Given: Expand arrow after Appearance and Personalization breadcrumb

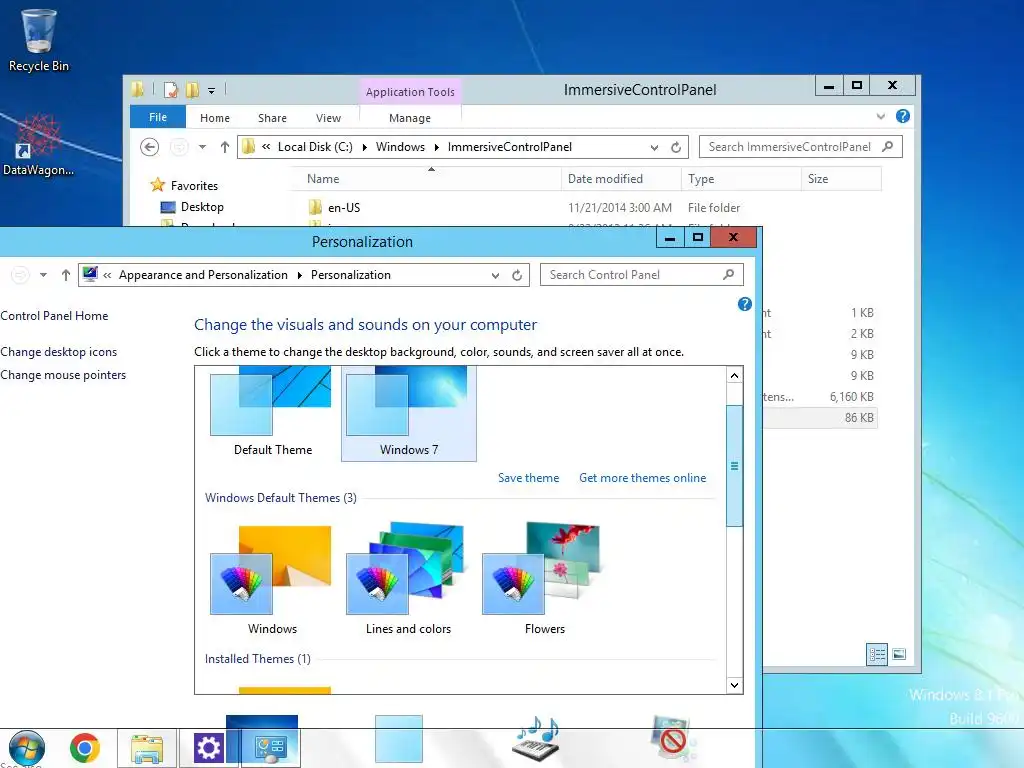Looking at the screenshot, I should point(300,276).
